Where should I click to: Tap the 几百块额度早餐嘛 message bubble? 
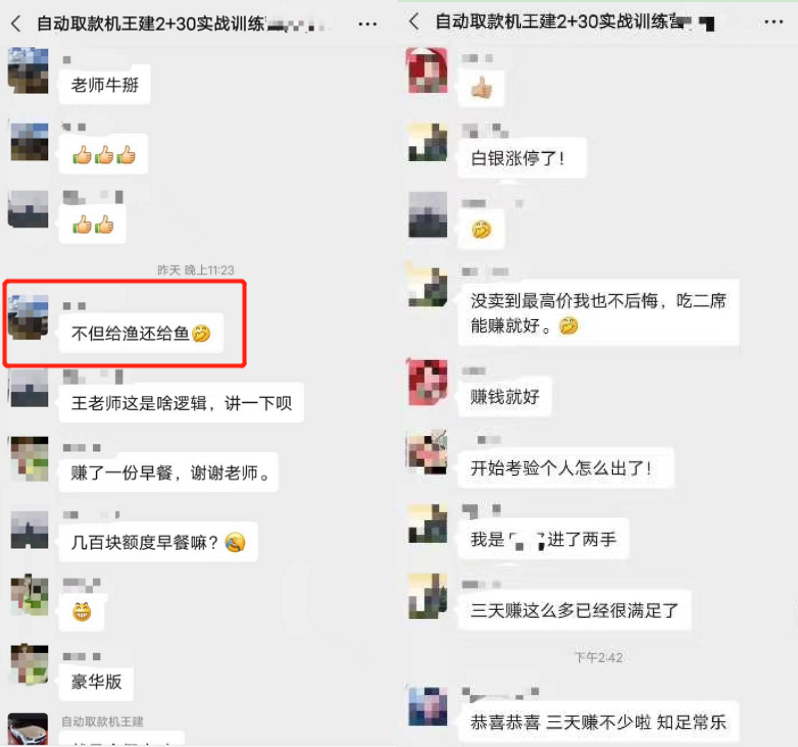(x=158, y=542)
